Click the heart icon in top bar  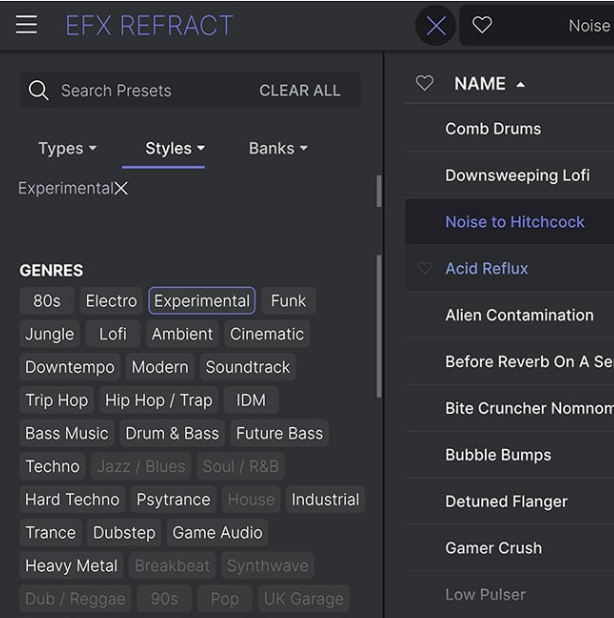[482, 26]
